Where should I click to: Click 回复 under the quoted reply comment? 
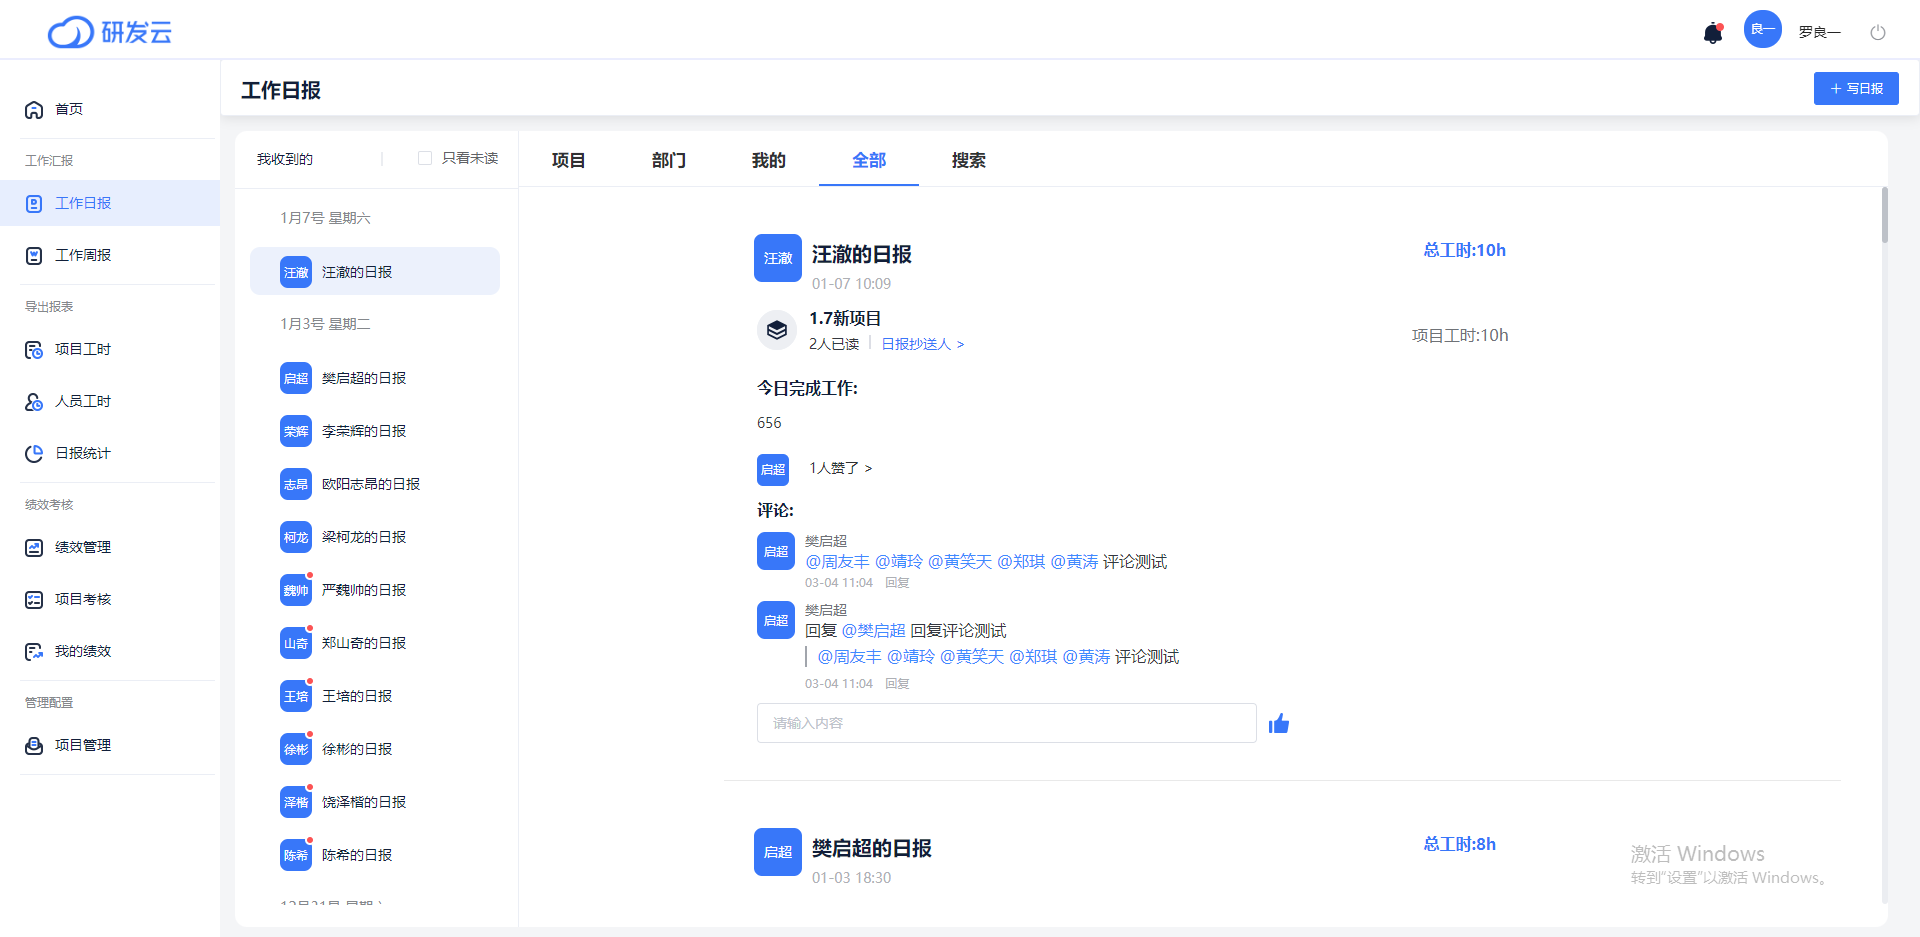click(897, 684)
